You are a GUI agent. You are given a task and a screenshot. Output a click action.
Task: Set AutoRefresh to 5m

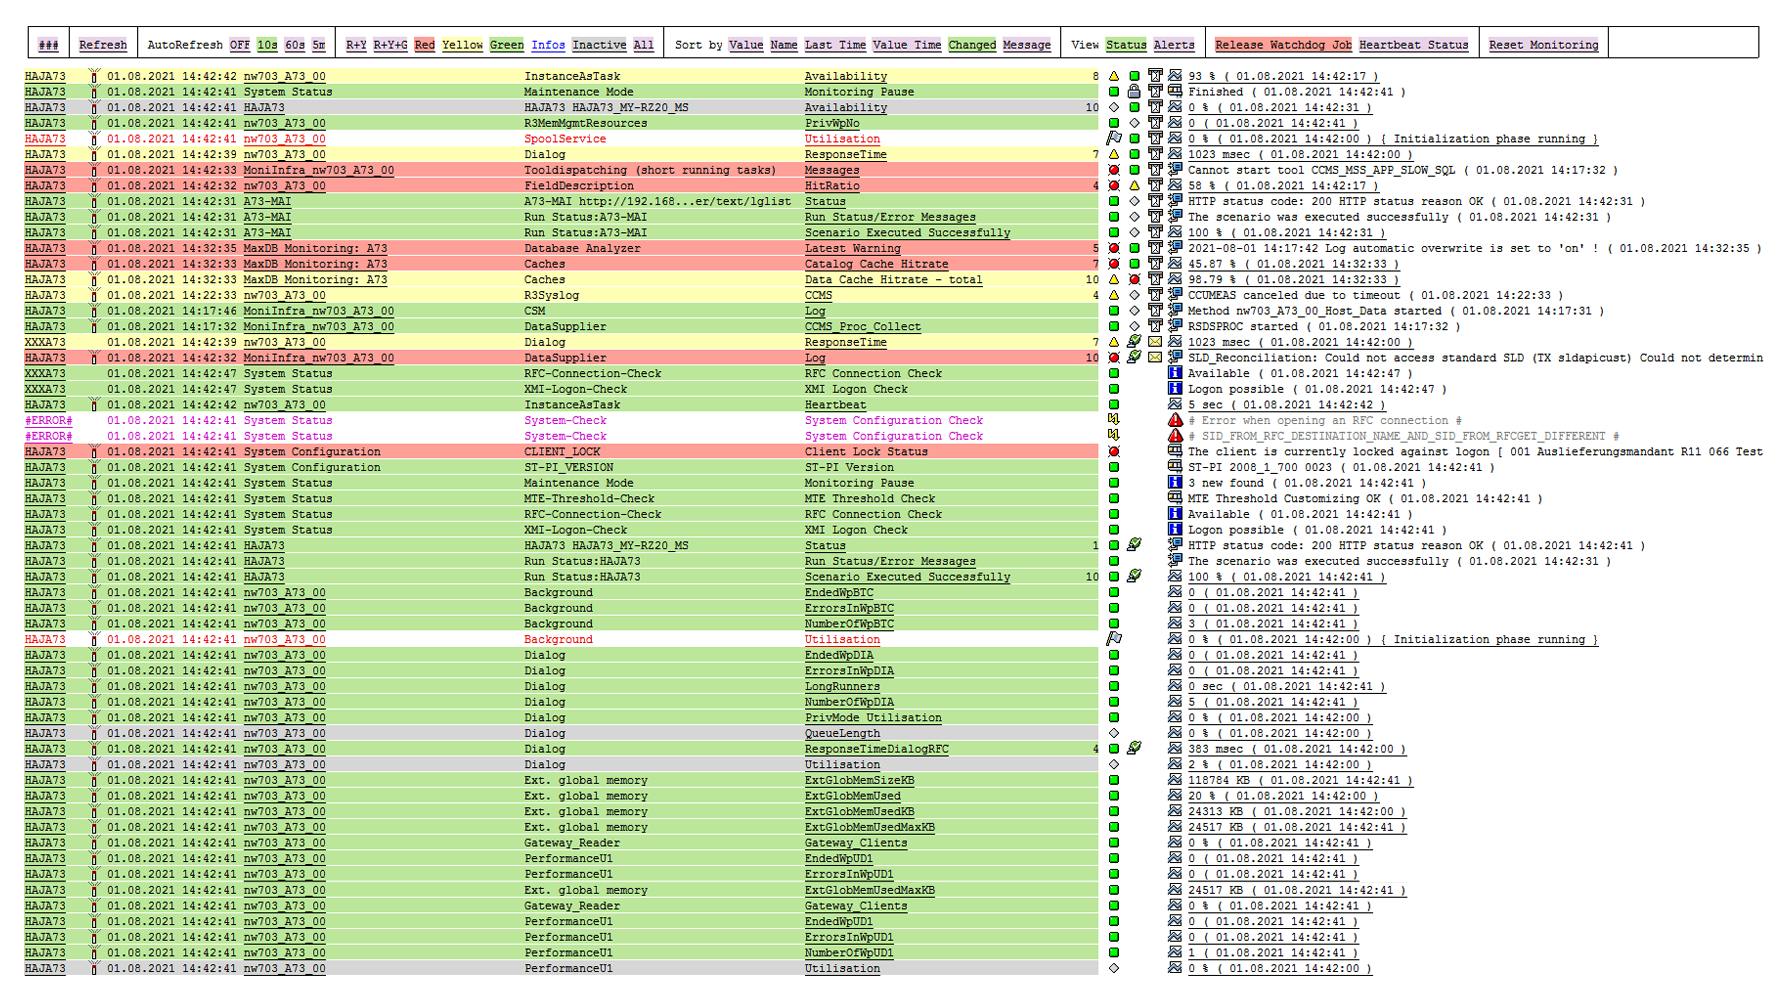pos(318,45)
